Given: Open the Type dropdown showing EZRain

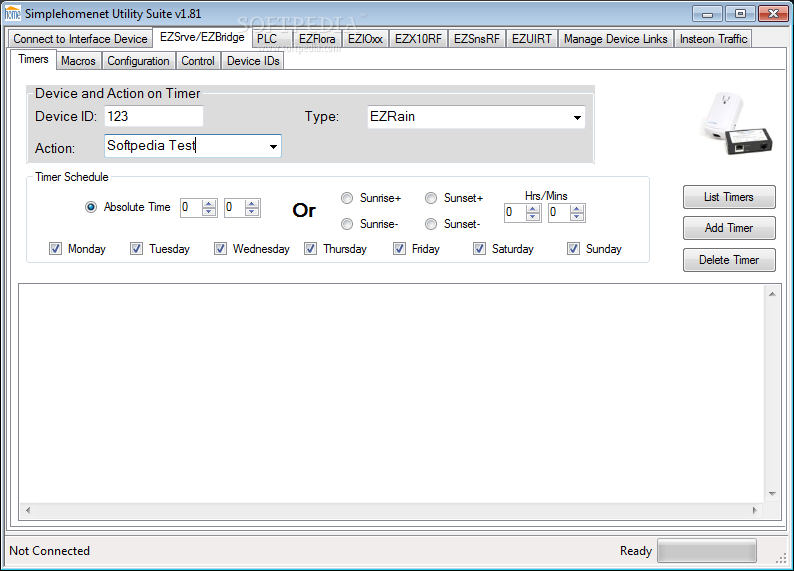Looking at the screenshot, I should (x=476, y=117).
